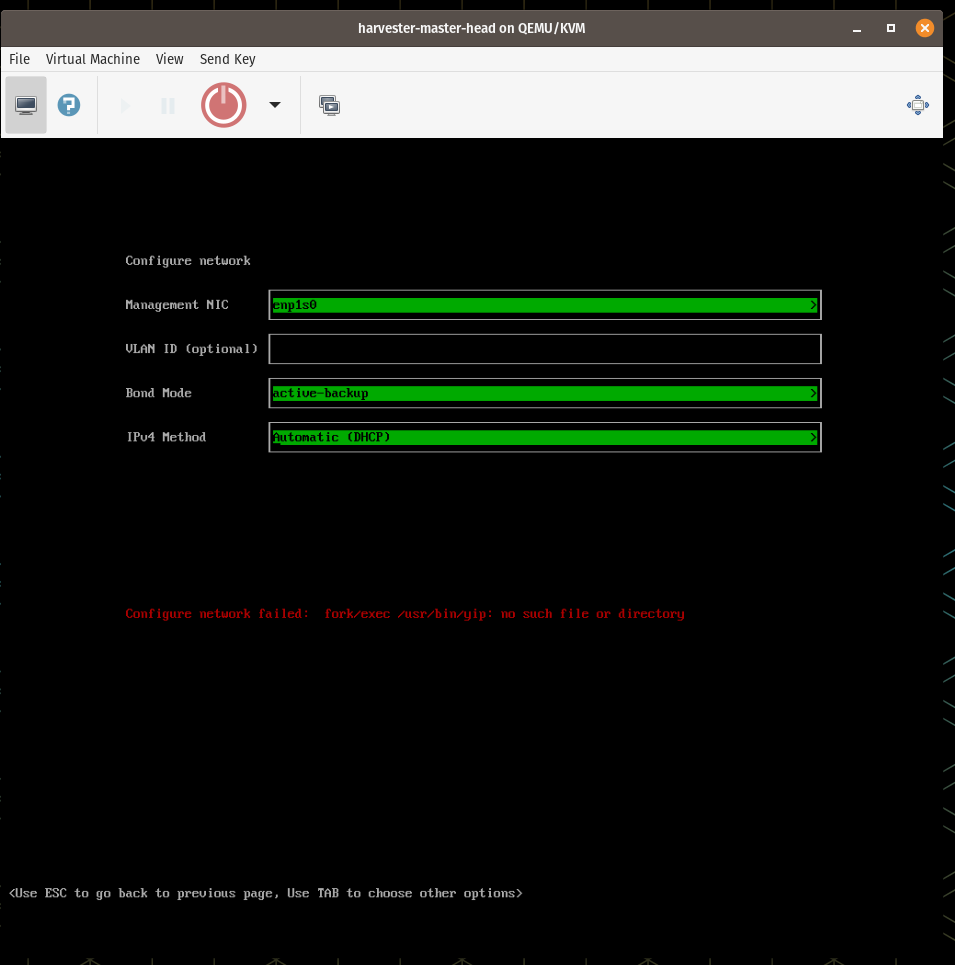Click the window title harvester-master-head on QEMU/KVM

pyautogui.click(x=471, y=28)
